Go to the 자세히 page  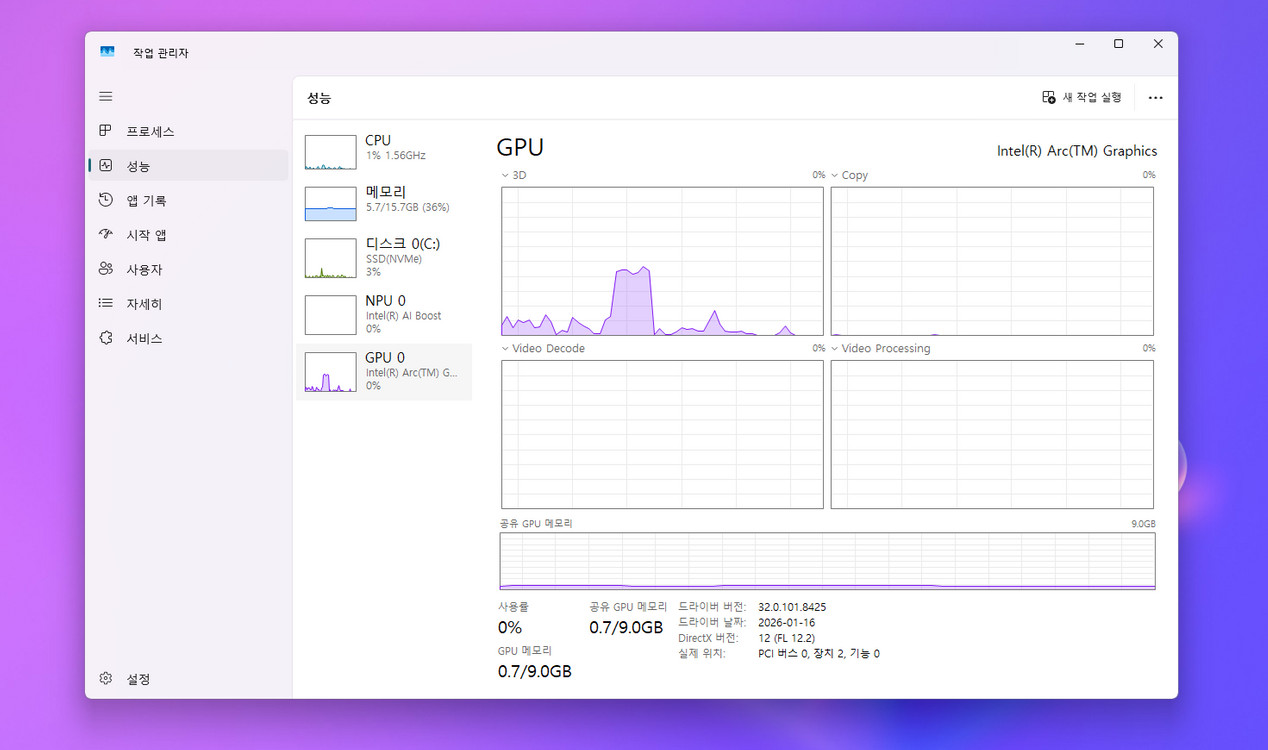[x=188, y=303]
